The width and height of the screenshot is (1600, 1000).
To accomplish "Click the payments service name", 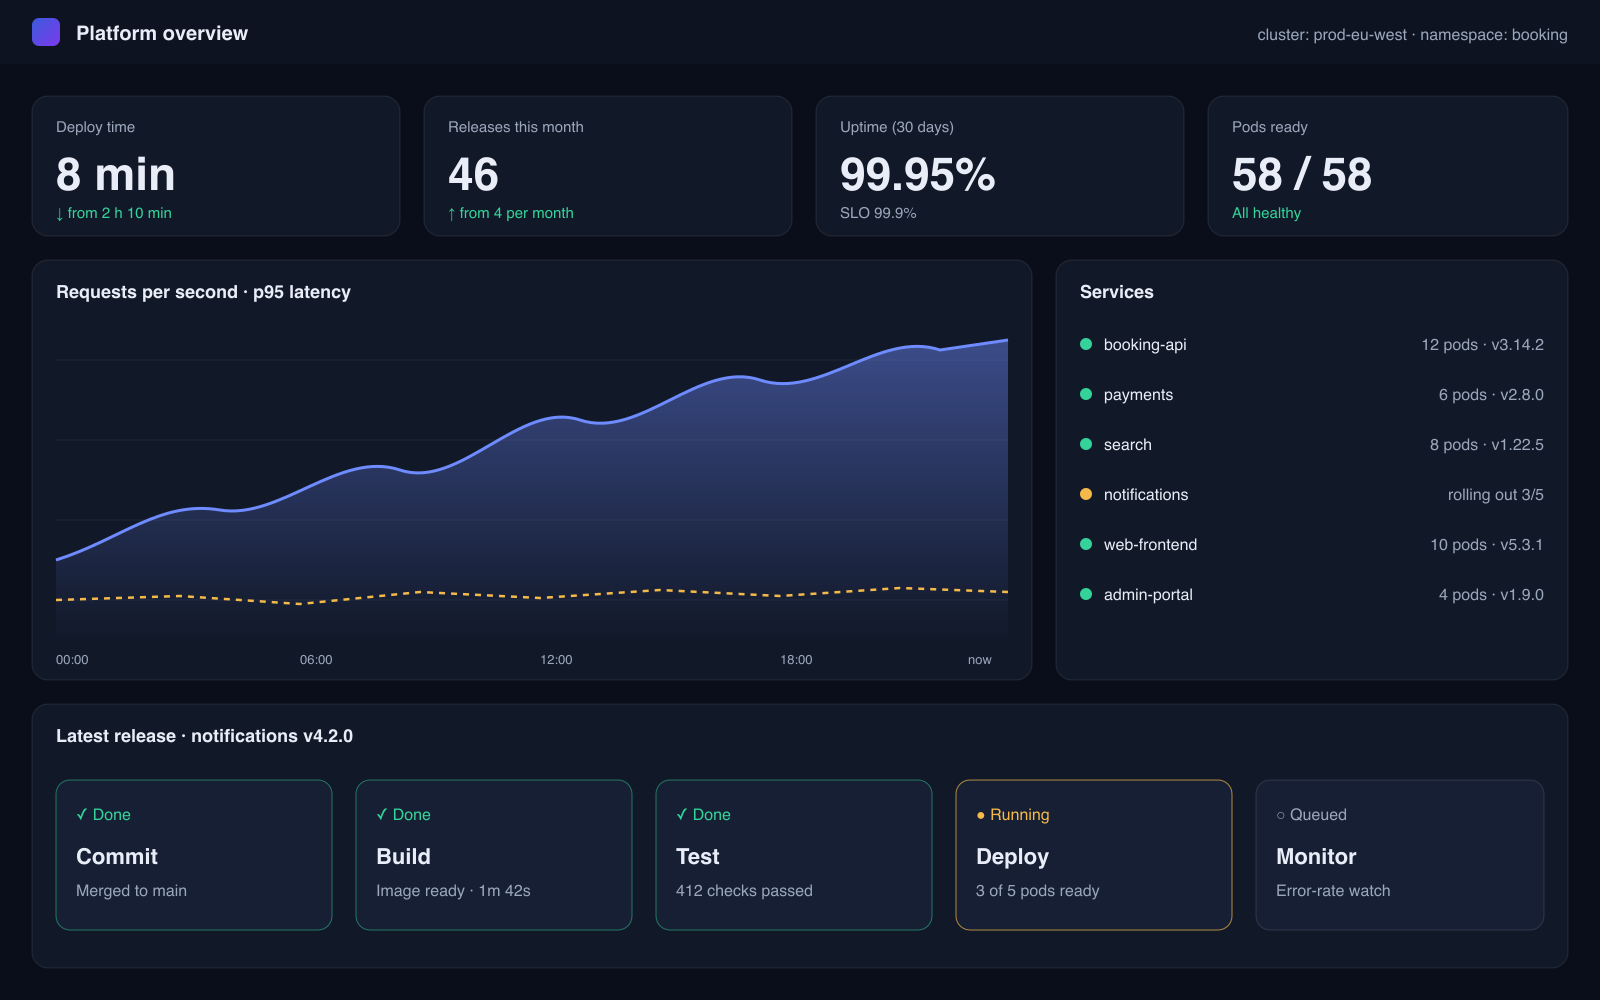I will tap(1138, 395).
